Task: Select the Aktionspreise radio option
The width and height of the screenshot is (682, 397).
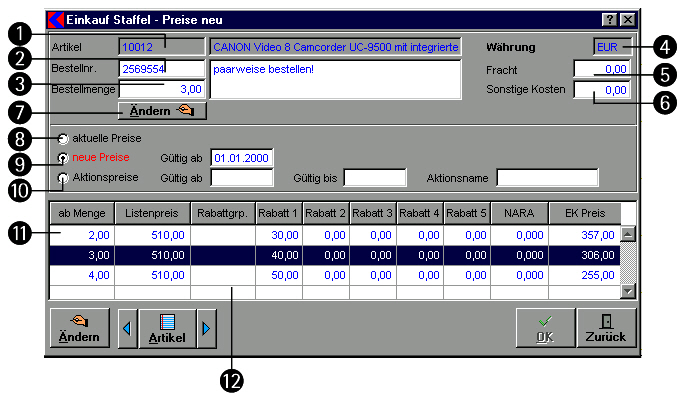Action: coord(64,178)
